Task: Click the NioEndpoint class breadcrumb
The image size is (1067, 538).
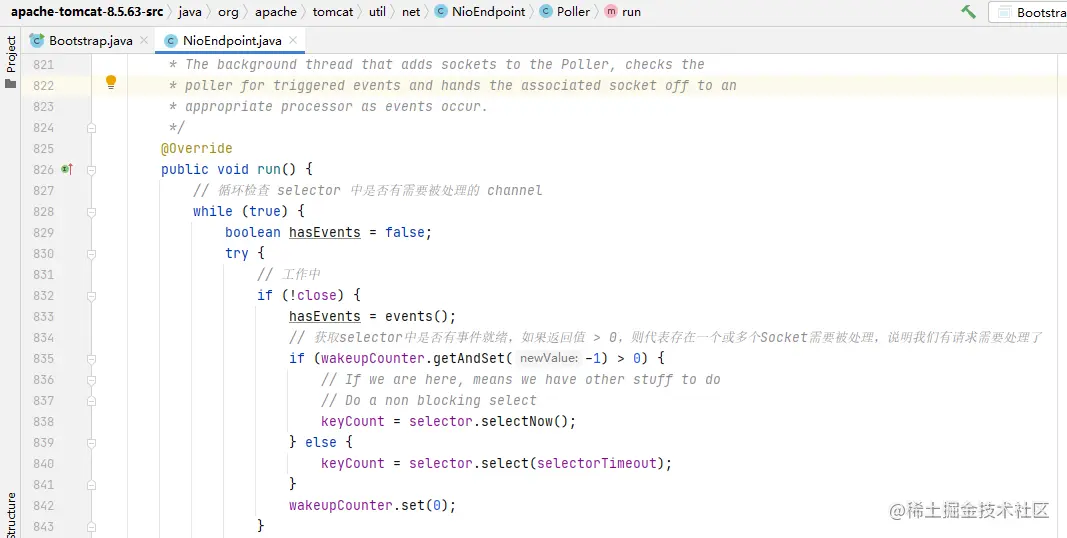Action: click(480, 12)
